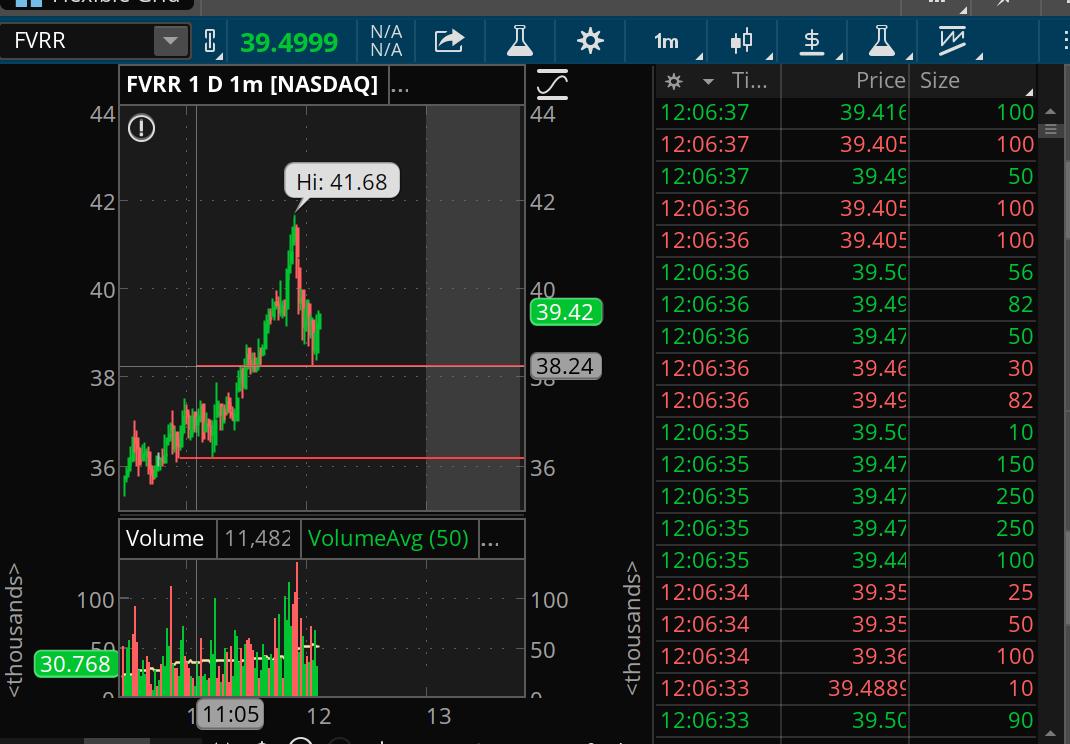Open the FVRR symbol dropdown arrow
This screenshot has height=744, width=1070.
(x=171, y=41)
